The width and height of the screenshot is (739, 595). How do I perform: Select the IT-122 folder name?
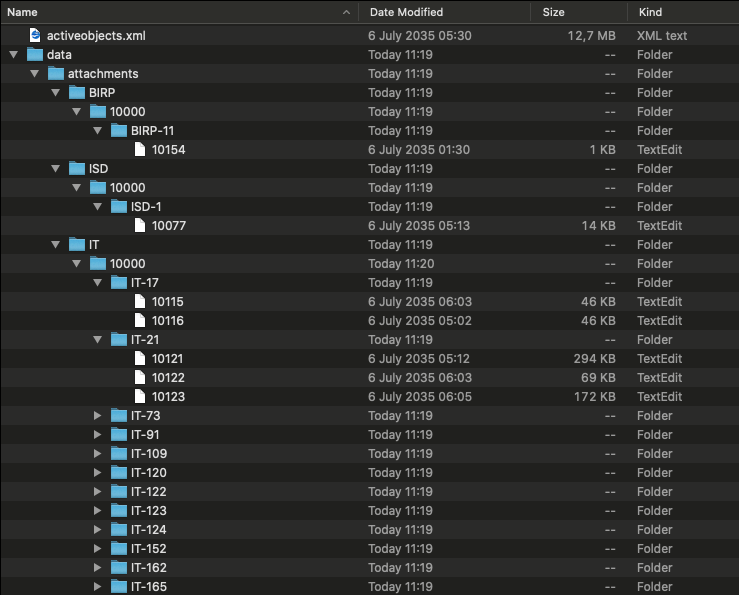coord(148,492)
